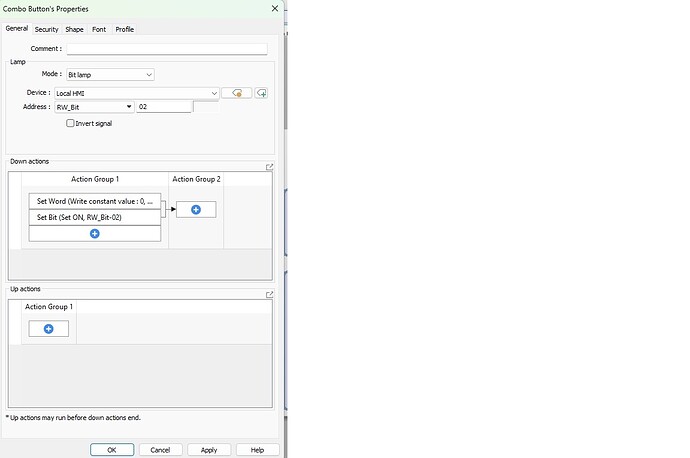The image size is (690, 458).
Task: Click the add device icon with green plus
Action: pos(261,93)
